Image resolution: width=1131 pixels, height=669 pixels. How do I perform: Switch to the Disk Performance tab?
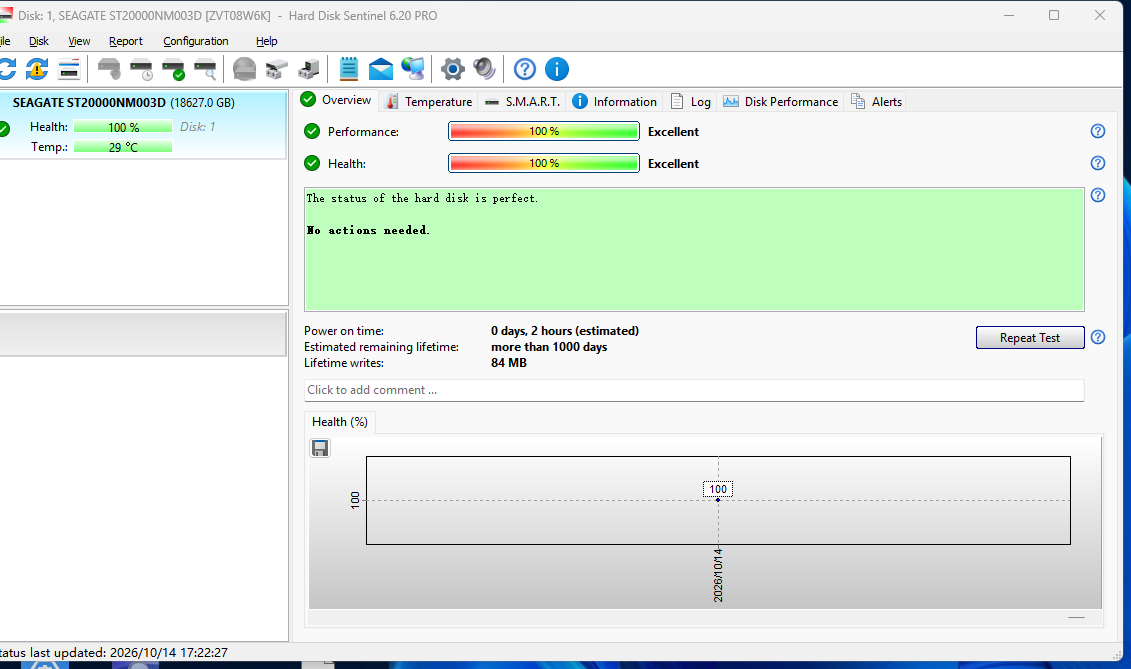point(781,102)
